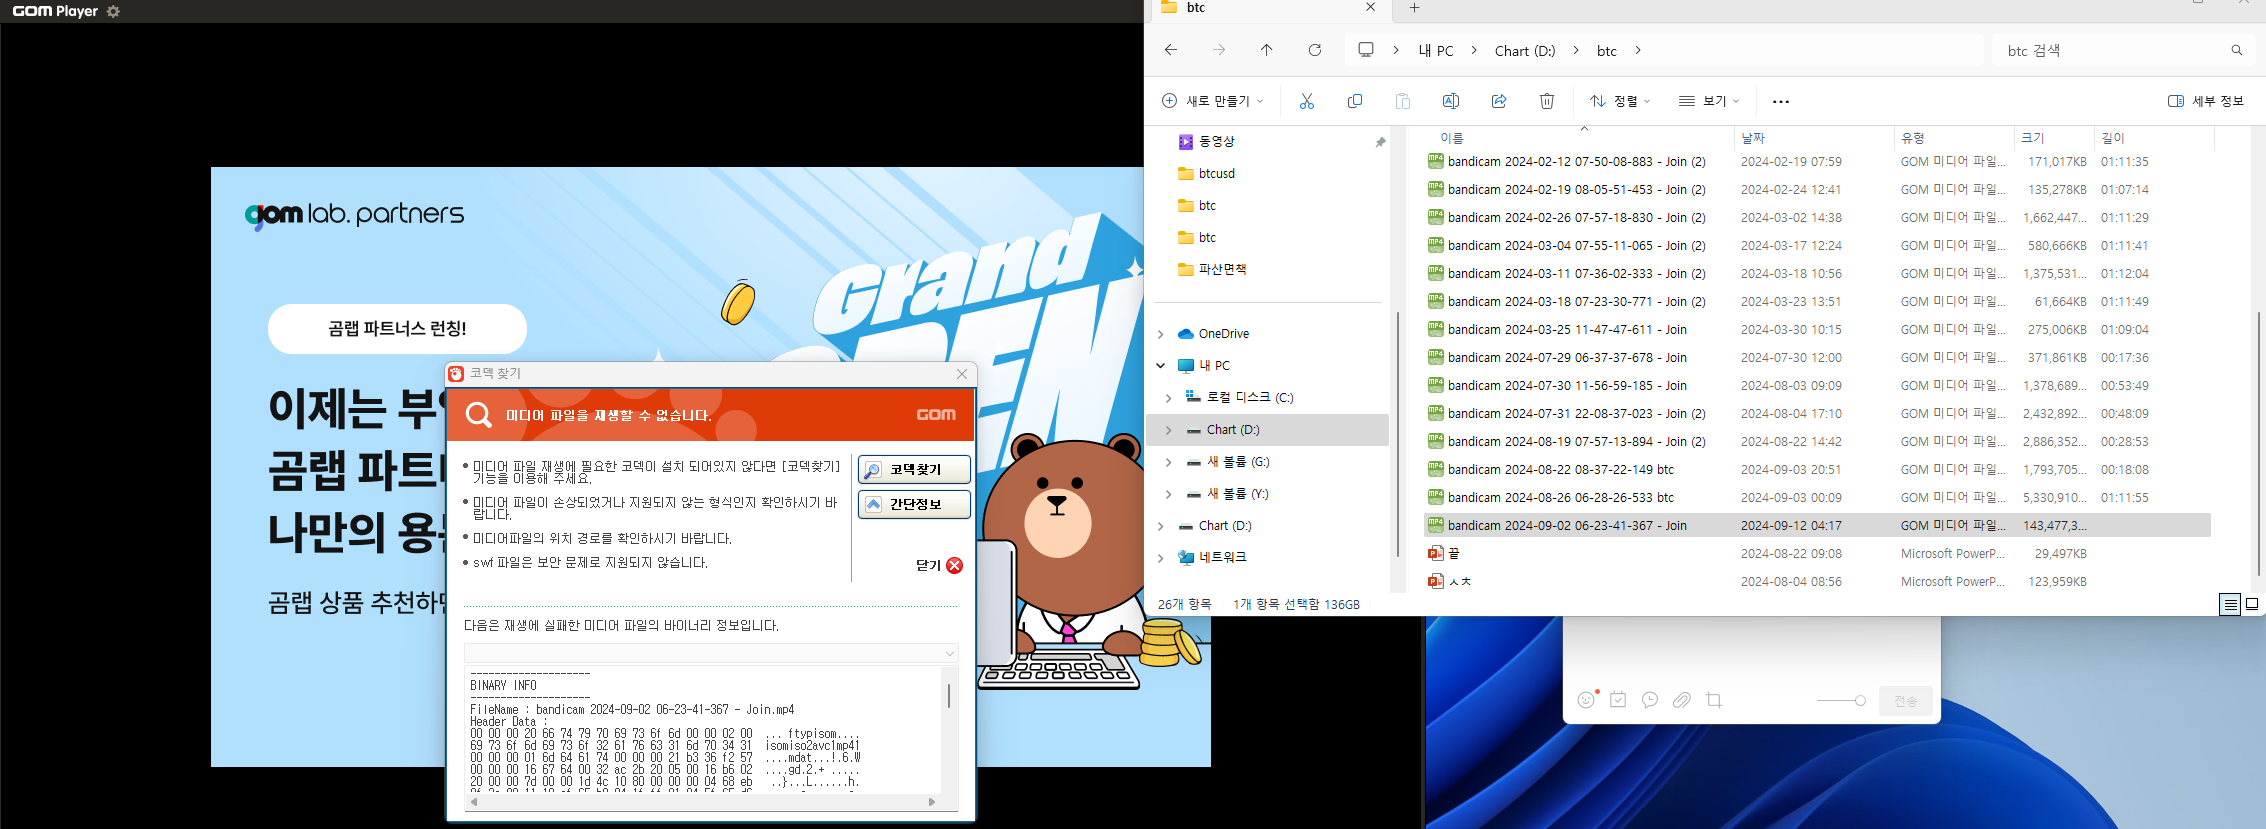
Task: Click the 간단정보 button
Action: [x=914, y=504]
